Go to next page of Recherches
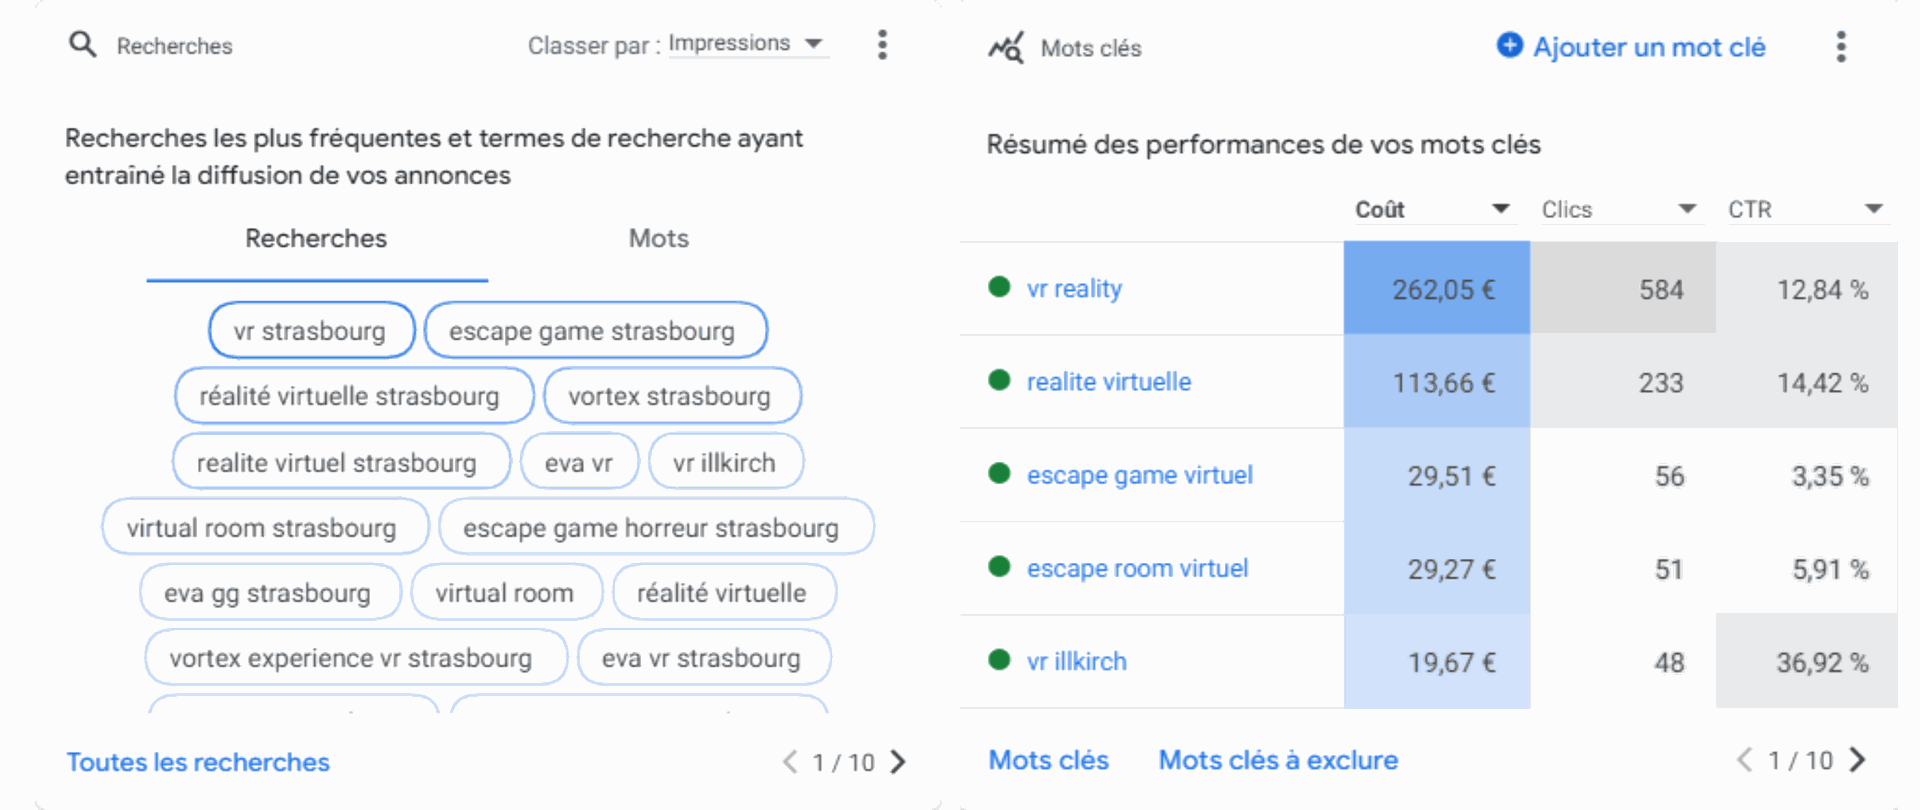The height and width of the screenshot is (810, 1920). click(x=898, y=762)
